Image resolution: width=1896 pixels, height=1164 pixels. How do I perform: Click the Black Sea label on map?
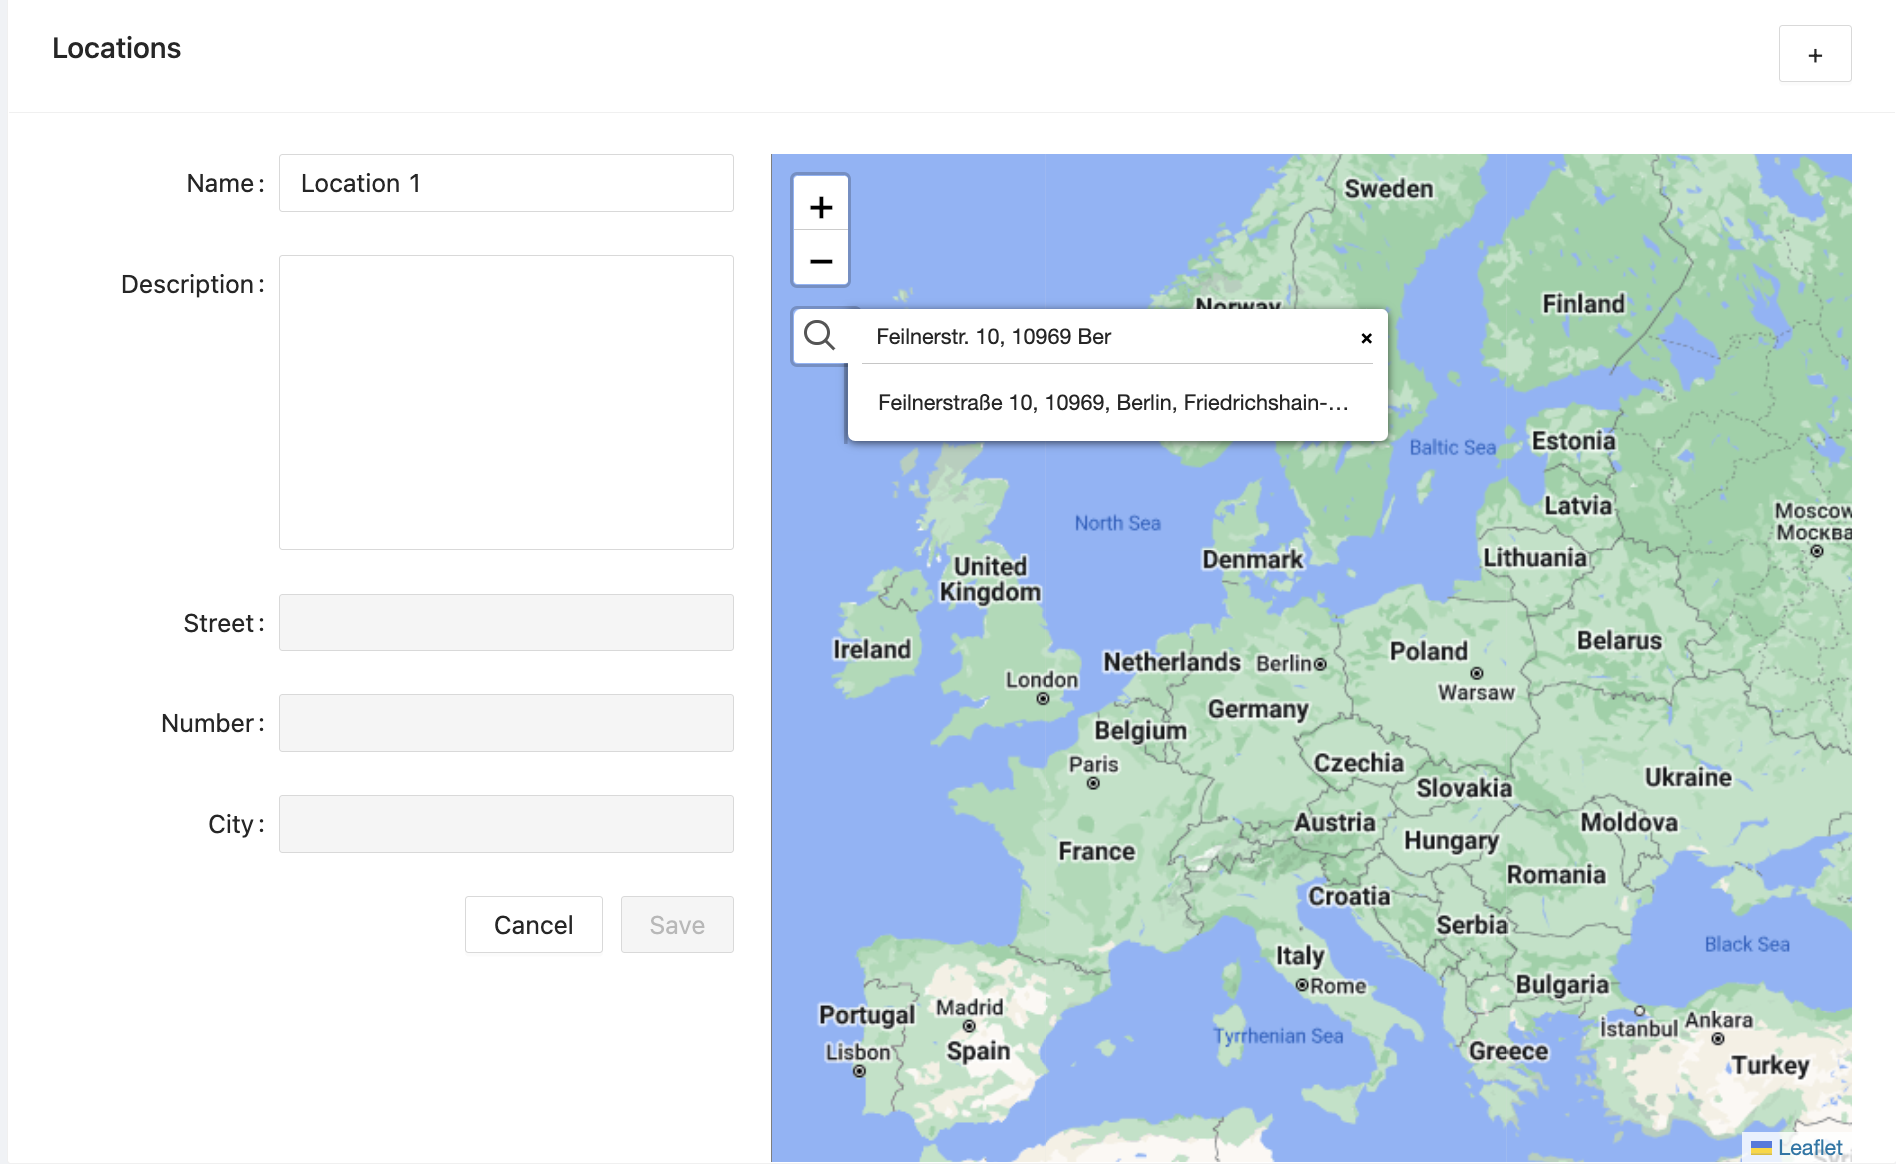(1747, 944)
